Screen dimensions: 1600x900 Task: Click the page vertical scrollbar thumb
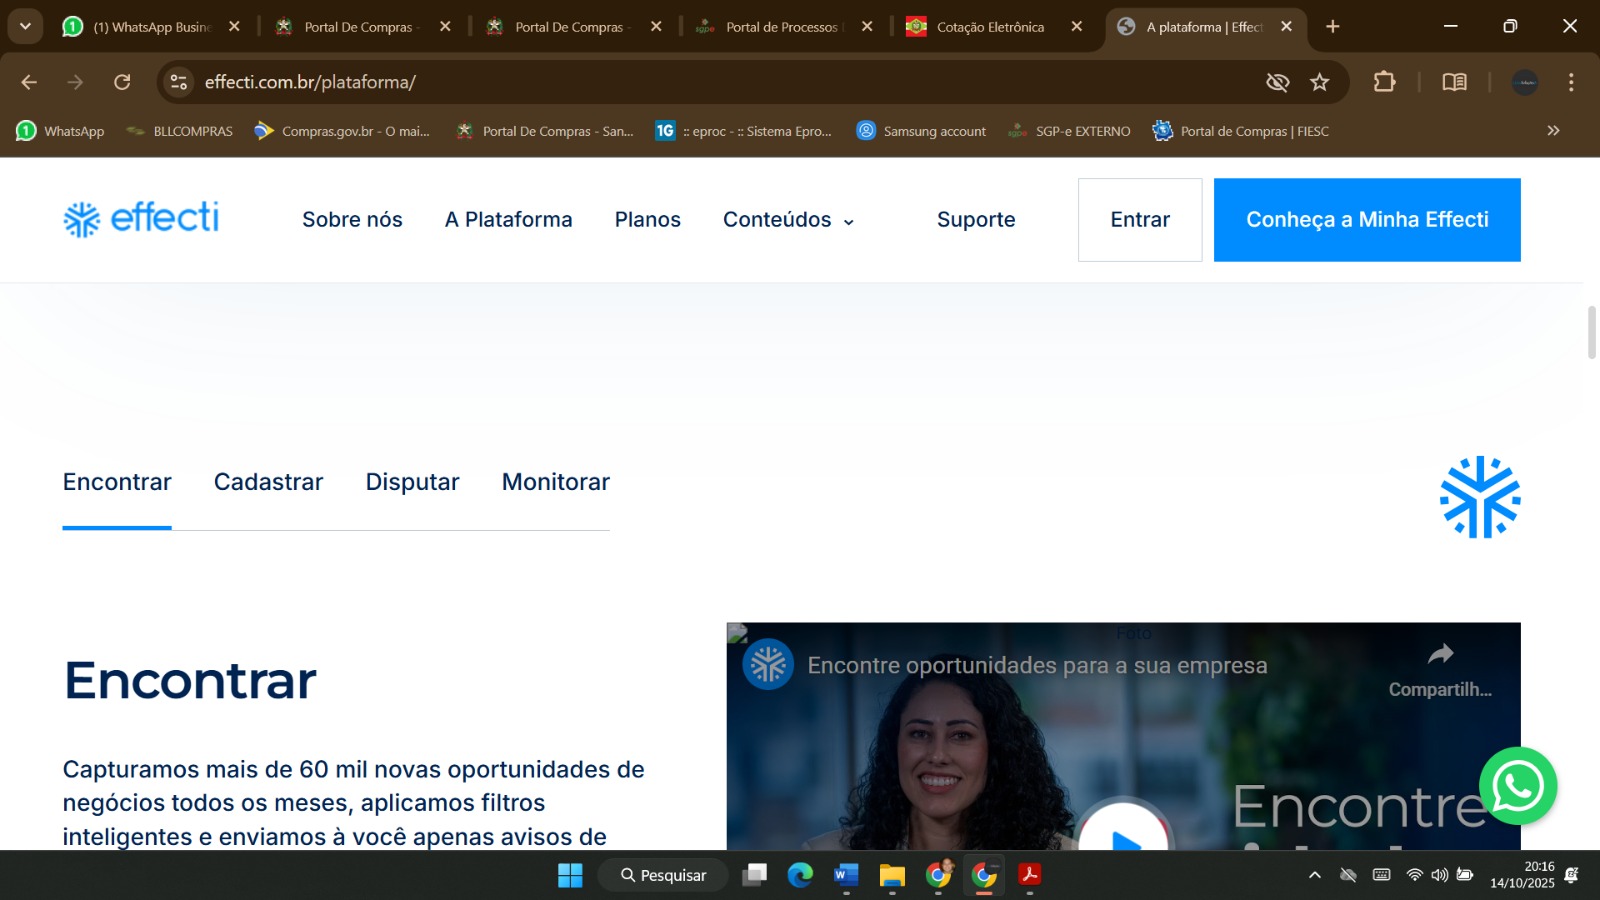(x=1592, y=332)
